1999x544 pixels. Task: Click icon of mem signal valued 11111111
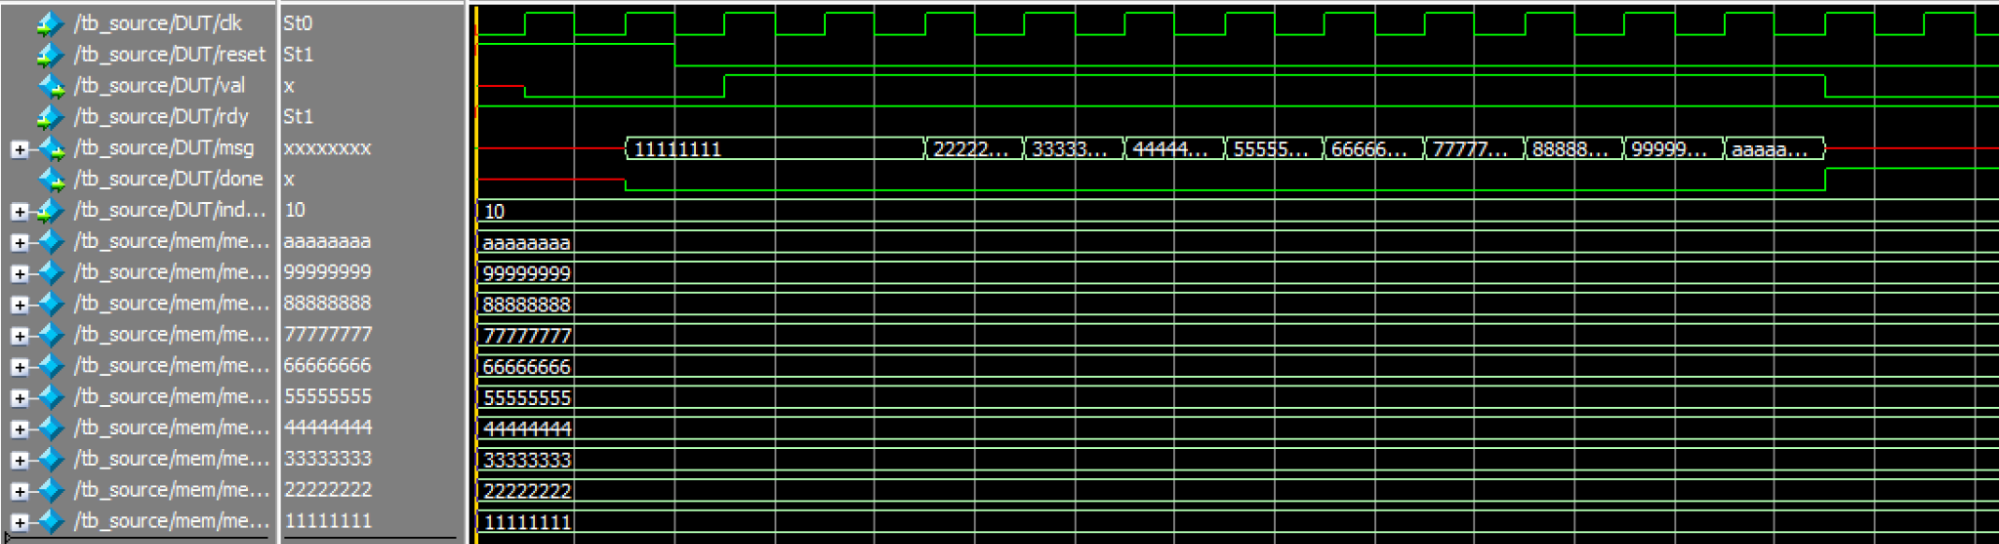[x=51, y=522]
